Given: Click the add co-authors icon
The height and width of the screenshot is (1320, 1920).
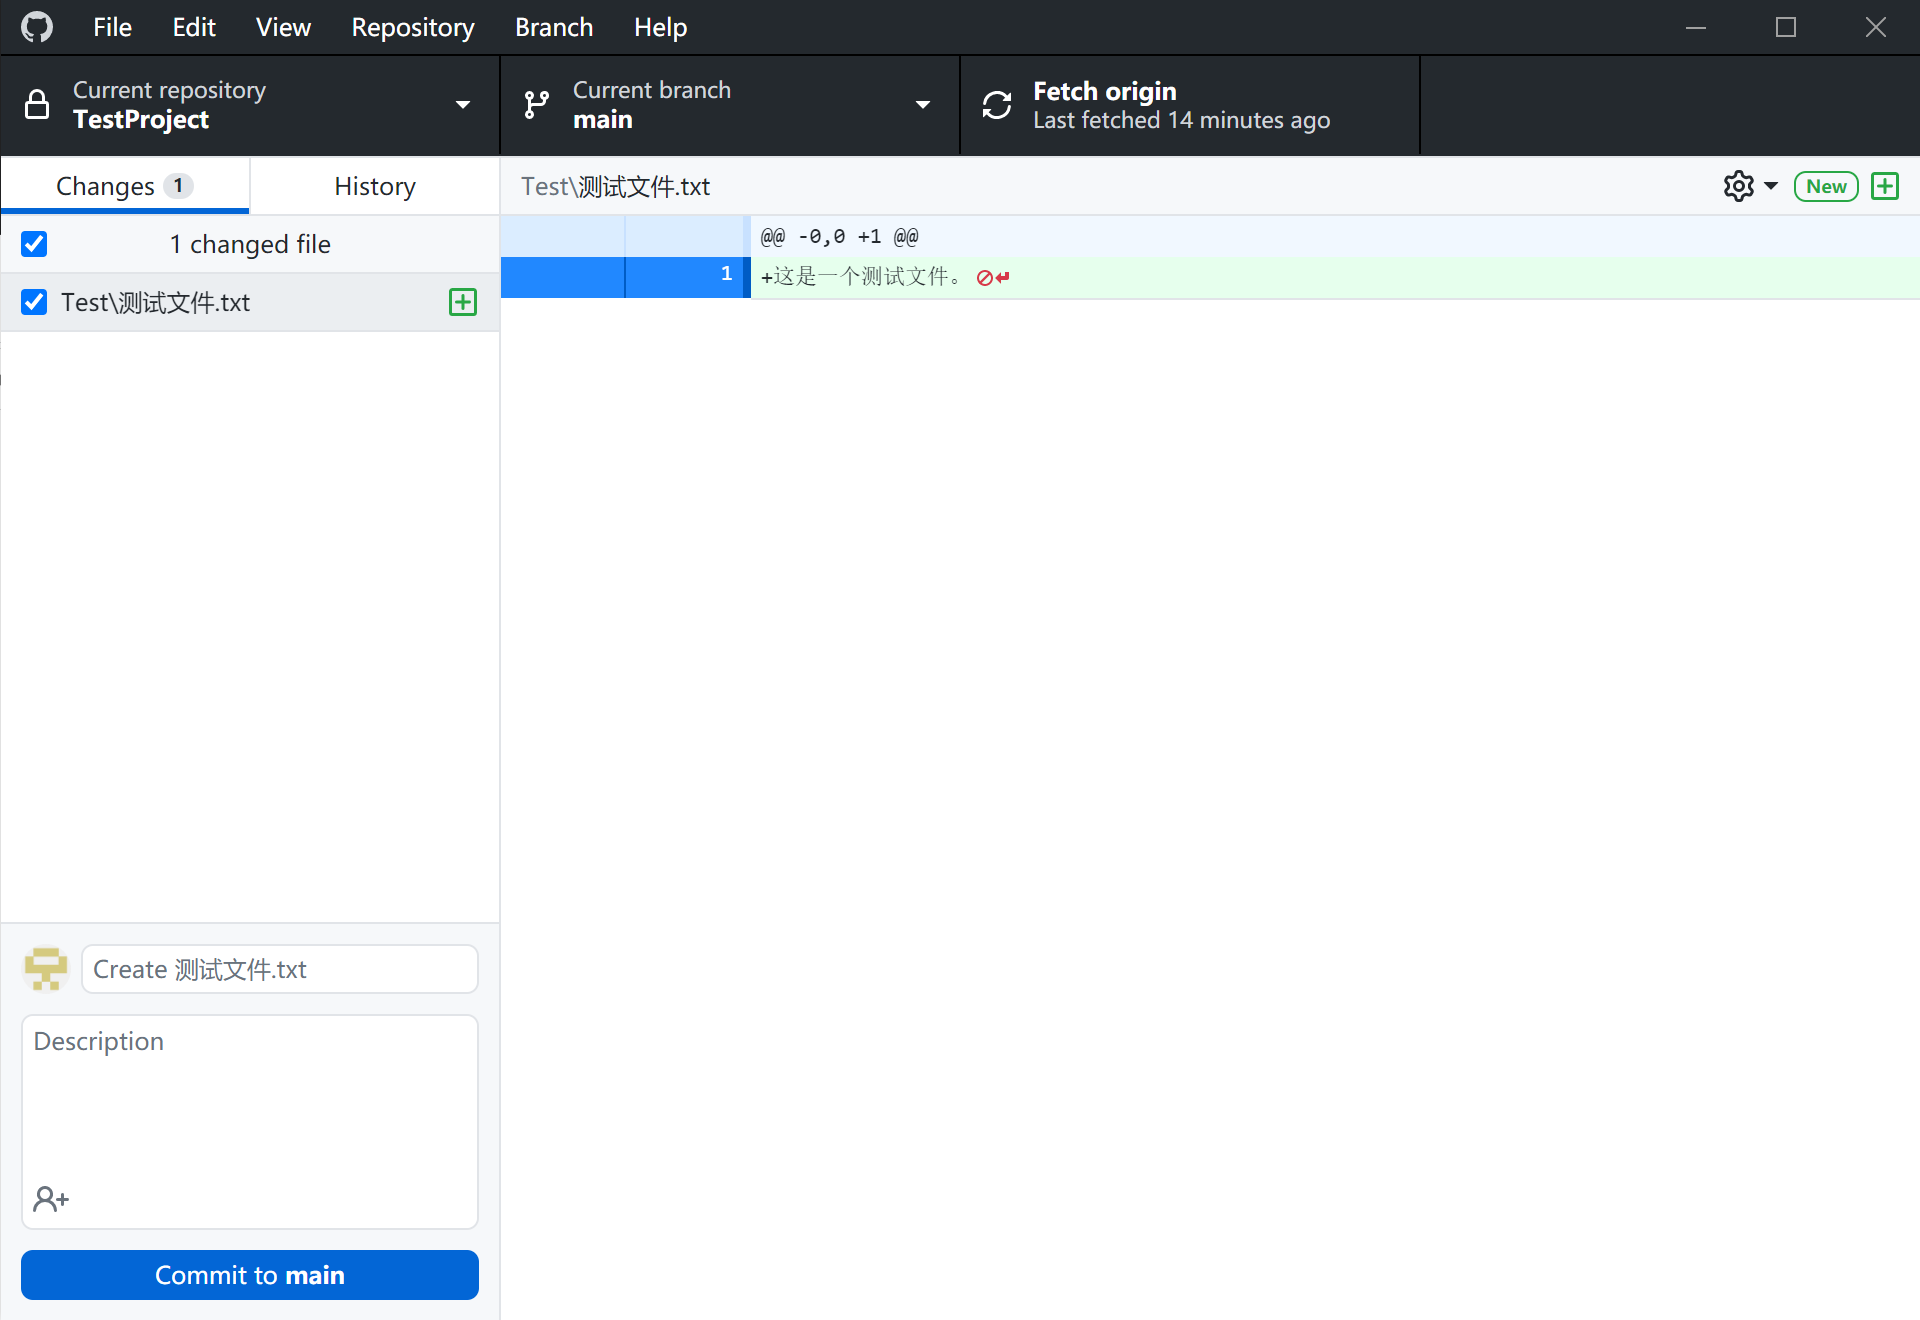Looking at the screenshot, I should 50,1198.
